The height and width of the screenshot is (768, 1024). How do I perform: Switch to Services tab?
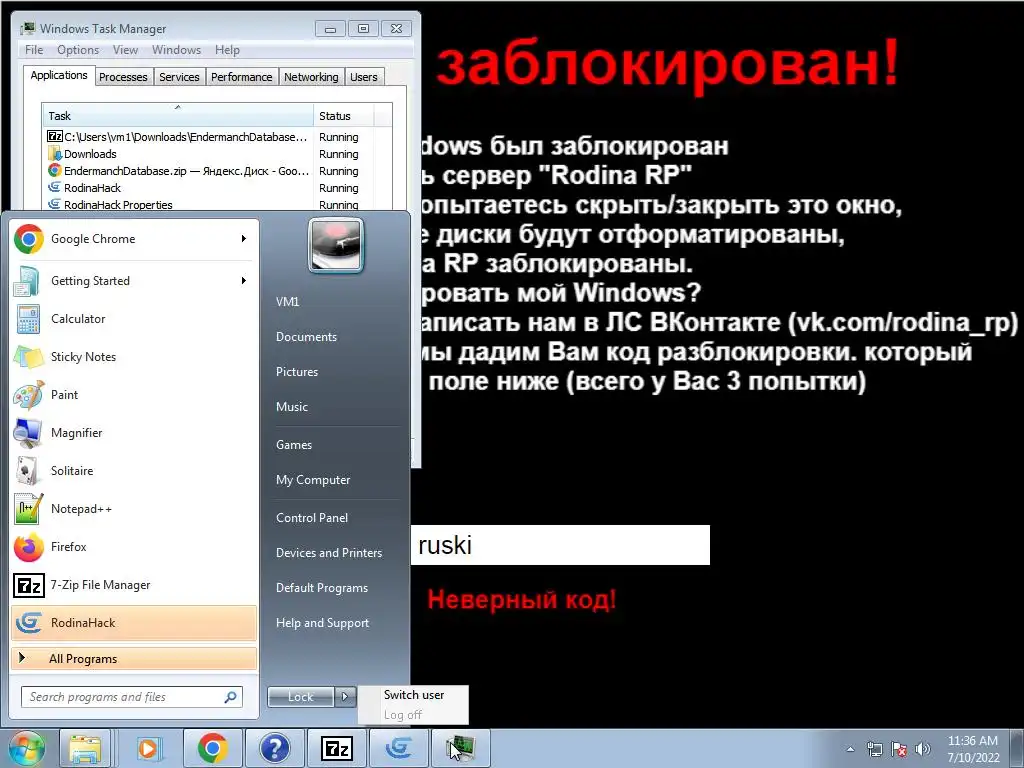pos(179,77)
